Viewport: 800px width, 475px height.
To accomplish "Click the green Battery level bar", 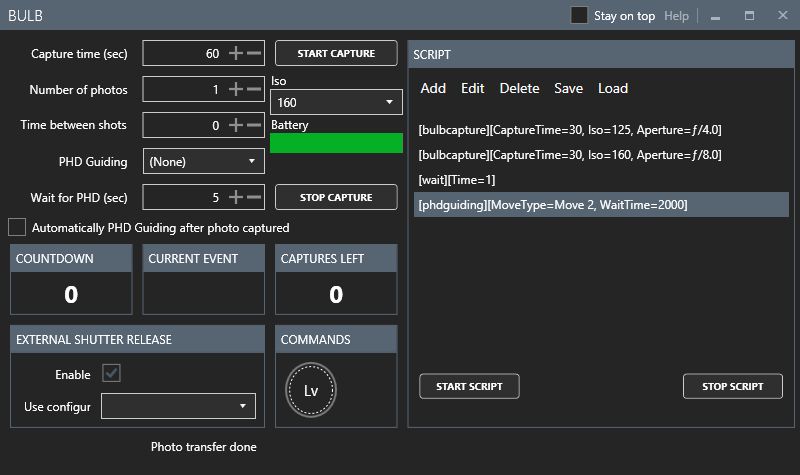I will (336, 143).
